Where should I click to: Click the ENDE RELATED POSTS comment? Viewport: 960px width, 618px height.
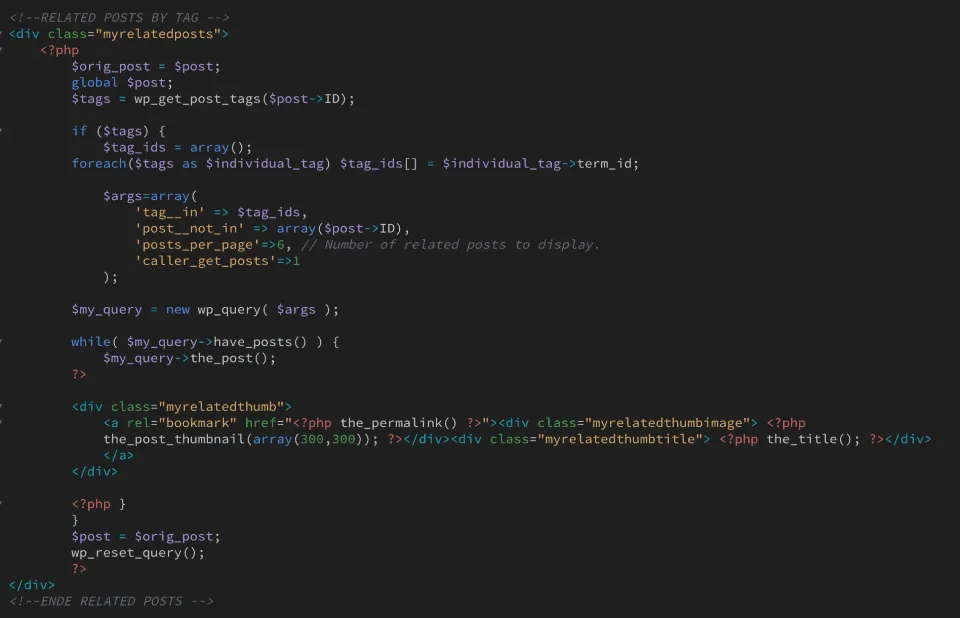point(111,601)
